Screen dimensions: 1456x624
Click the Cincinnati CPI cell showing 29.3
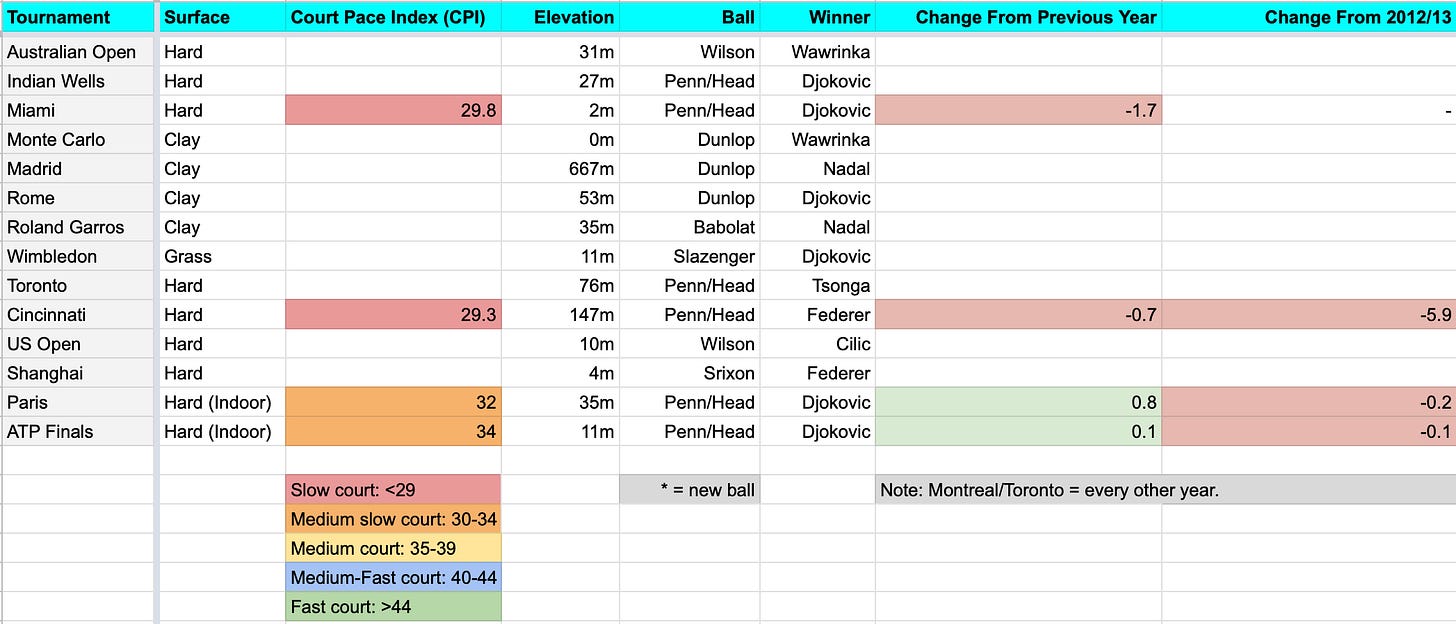393,314
